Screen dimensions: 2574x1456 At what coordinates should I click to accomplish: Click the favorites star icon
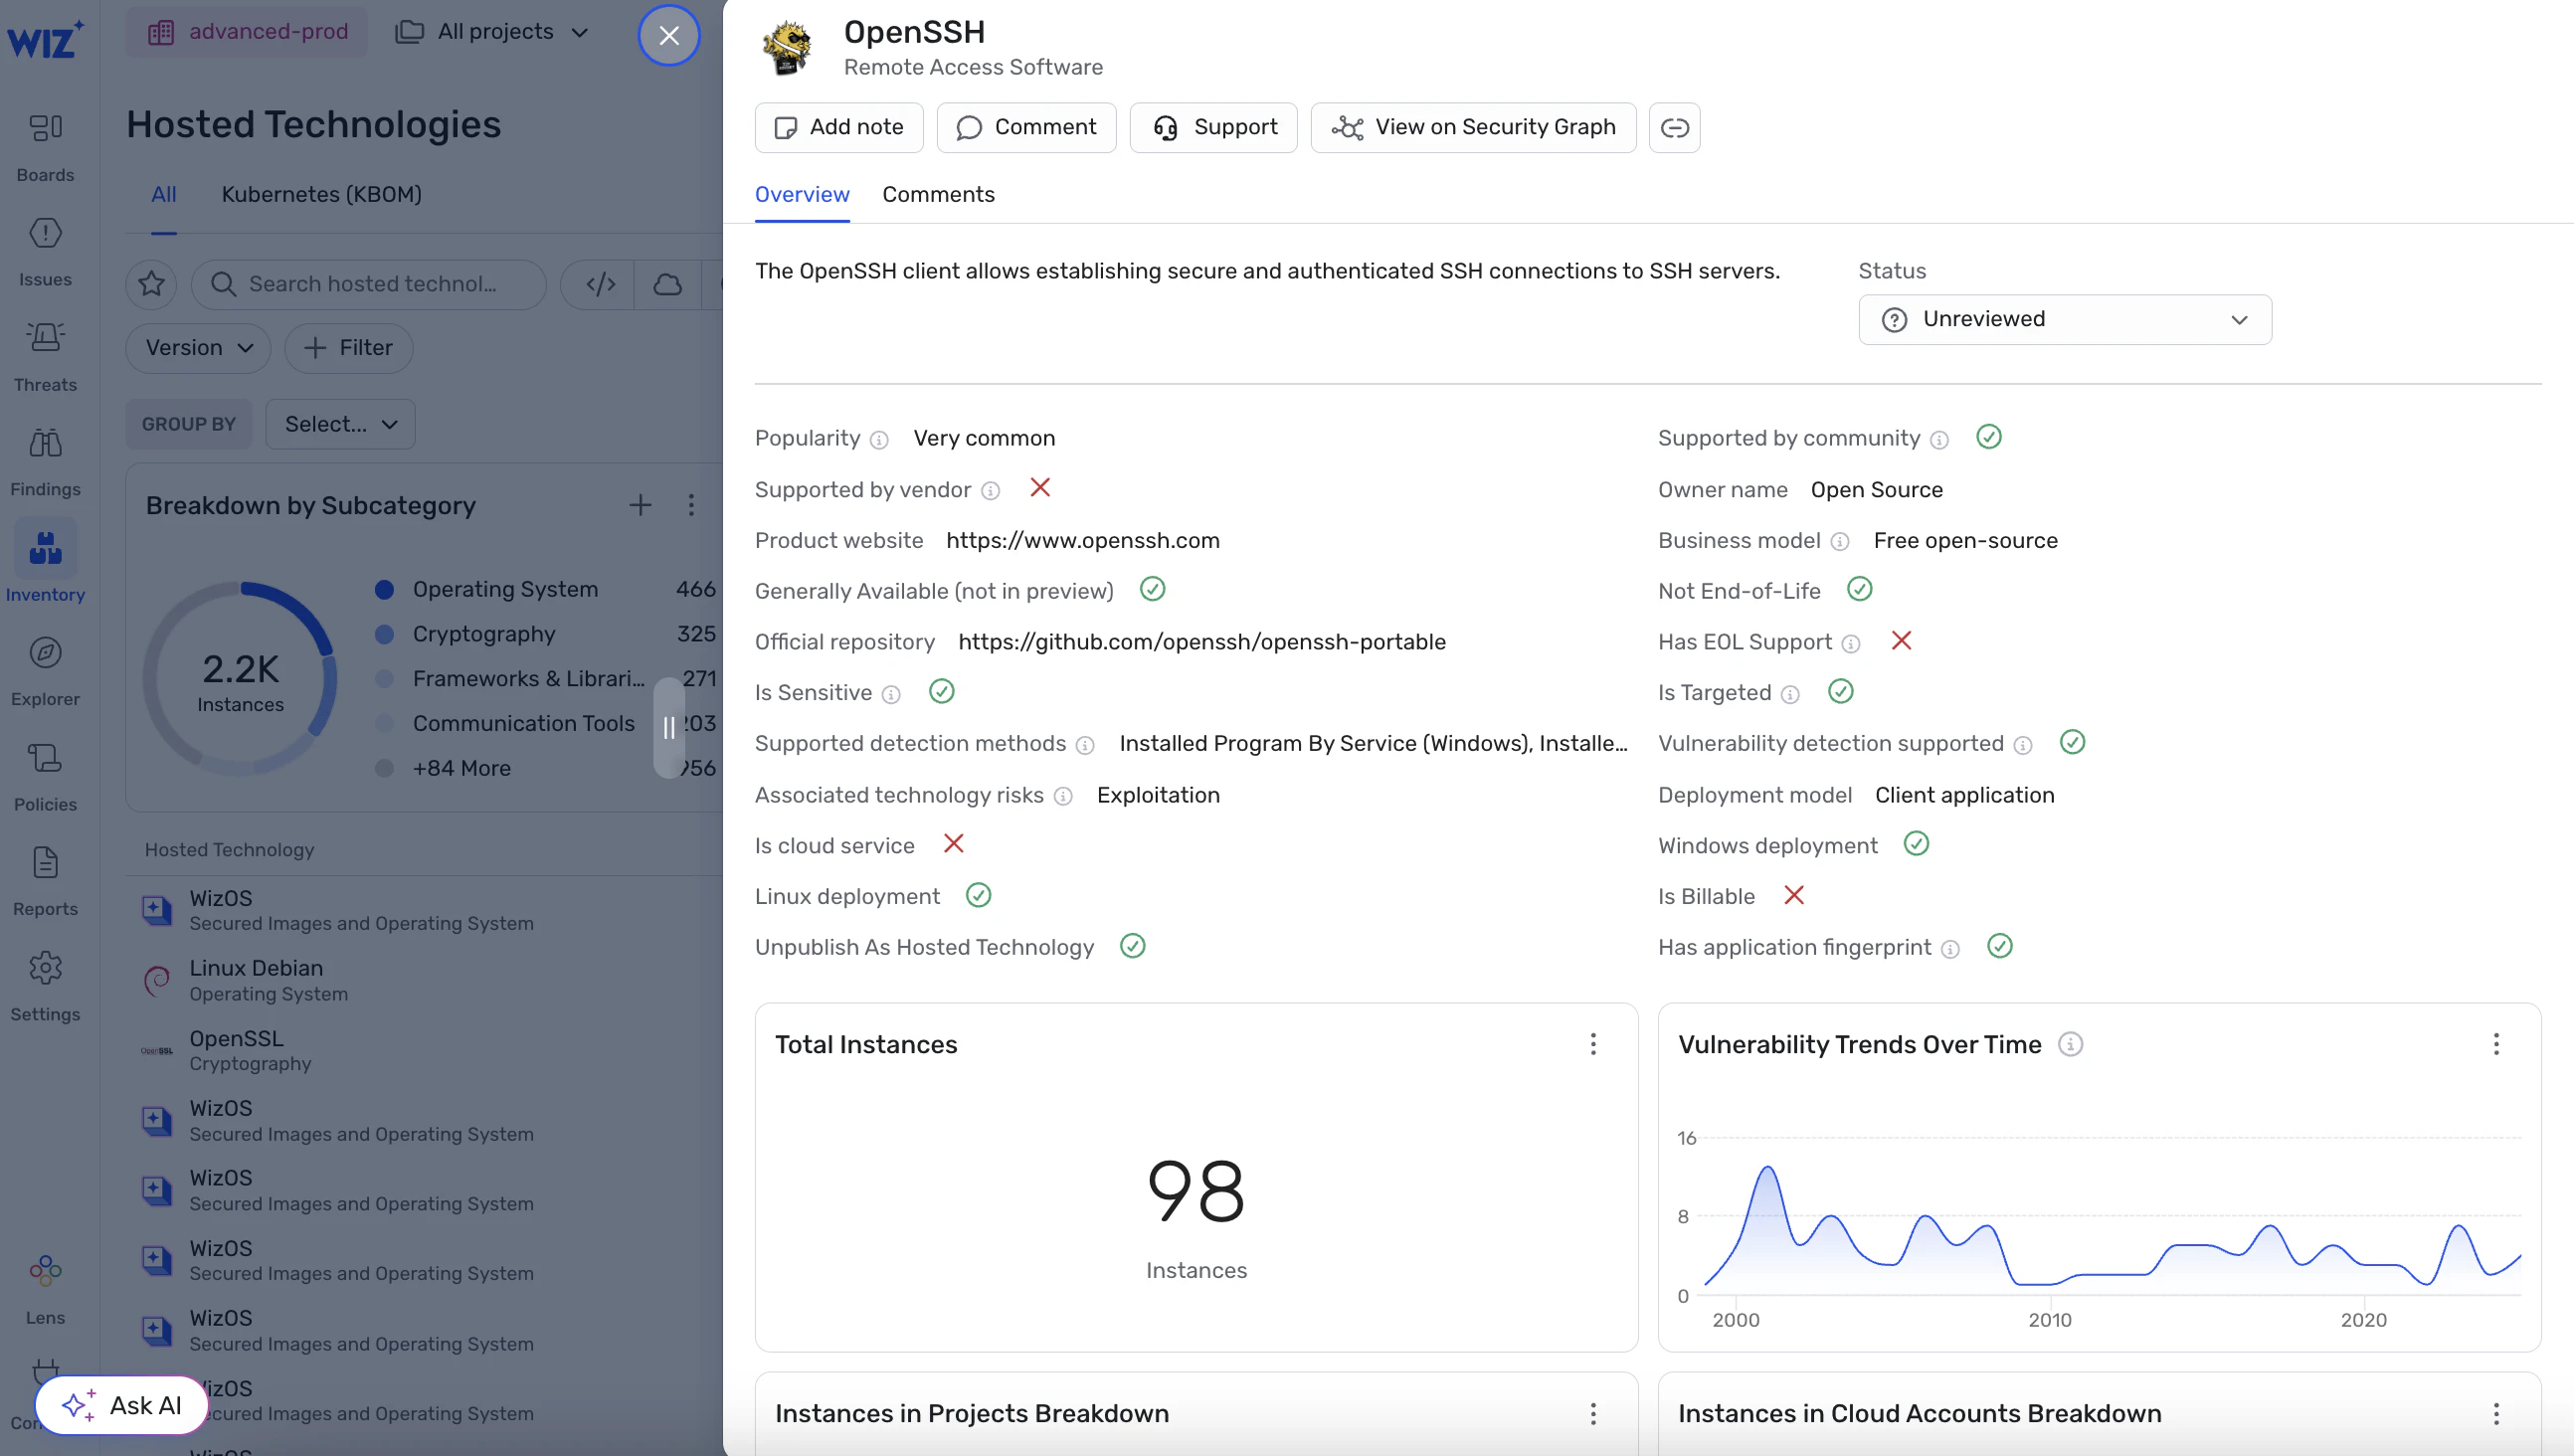point(151,284)
